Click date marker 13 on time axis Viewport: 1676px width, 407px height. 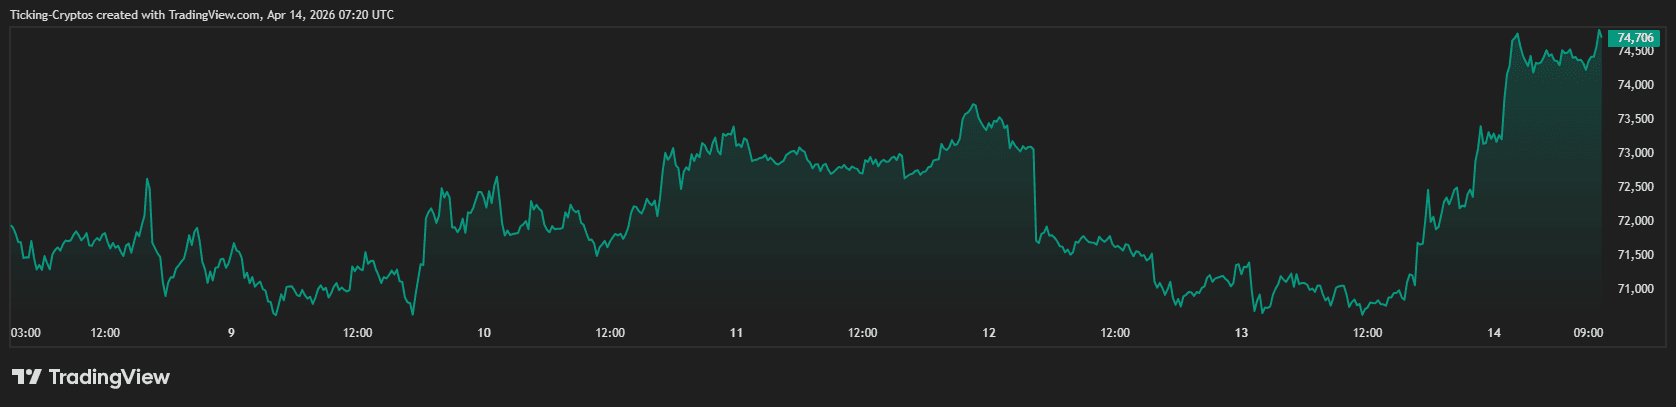point(1241,333)
